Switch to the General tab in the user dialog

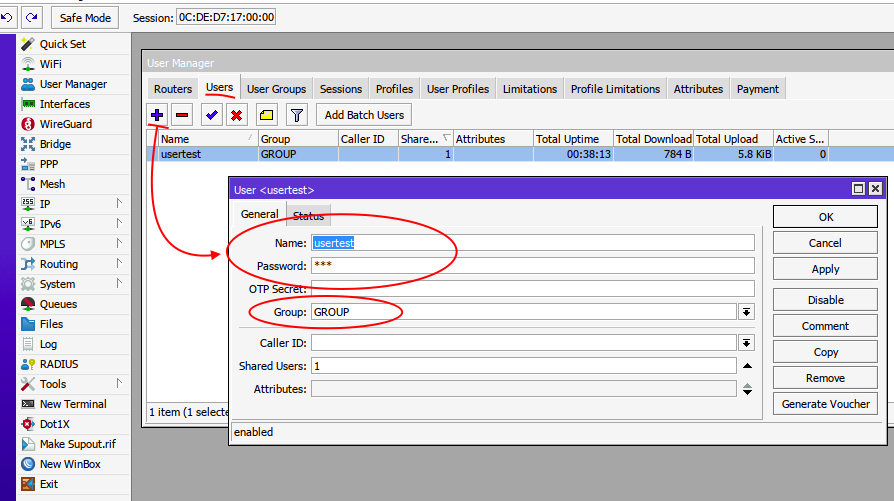click(259, 214)
